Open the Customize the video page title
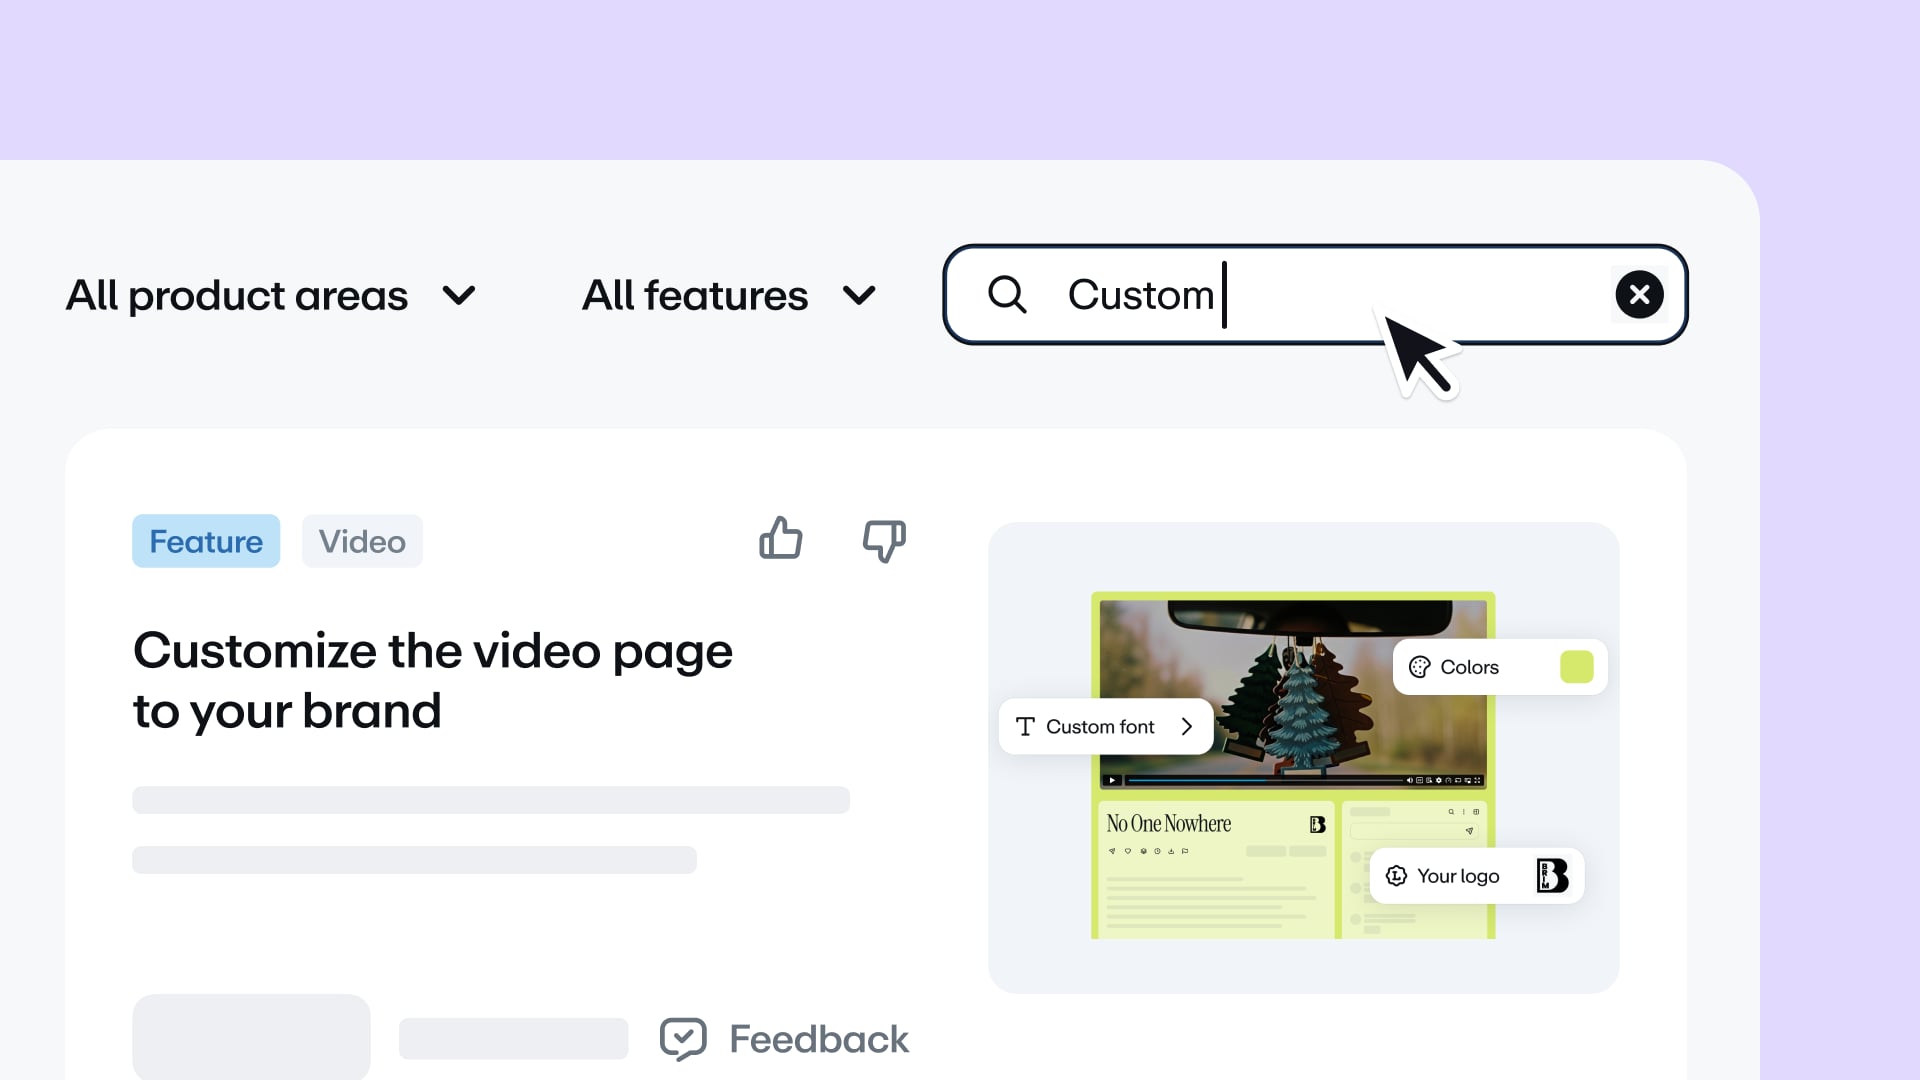Image resolution: width=1920 pixels, height=1080 pixels. [x=433, y=680]
